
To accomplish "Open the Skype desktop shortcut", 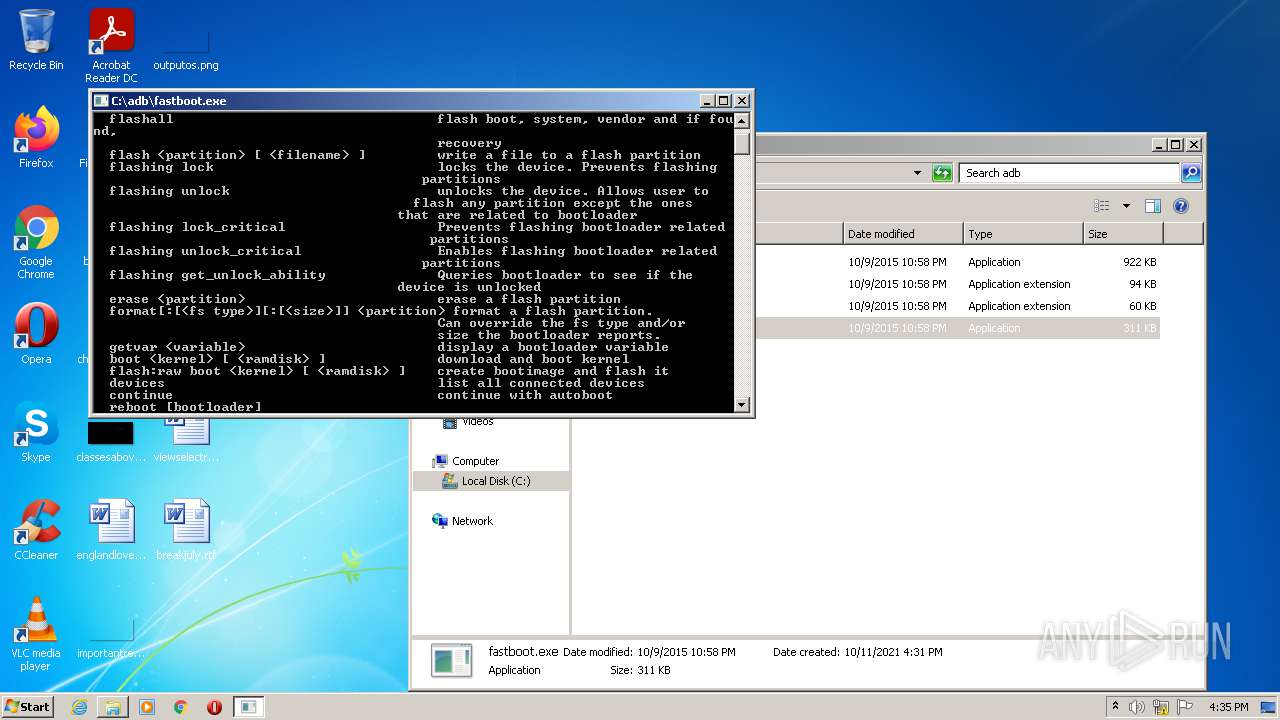I will pyautogui.click(x=36, y=432).
